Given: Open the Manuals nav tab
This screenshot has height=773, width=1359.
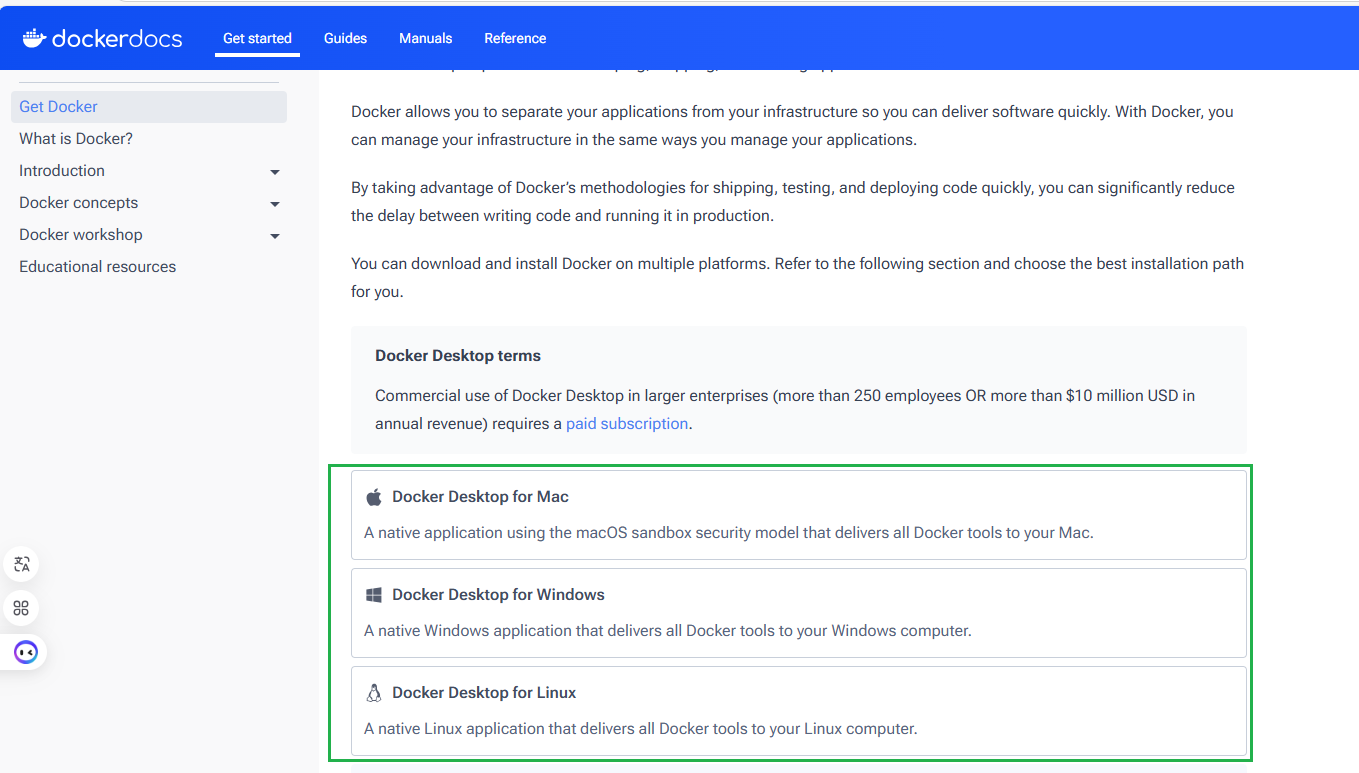Looking at the screenshot, I should (426, 38).
